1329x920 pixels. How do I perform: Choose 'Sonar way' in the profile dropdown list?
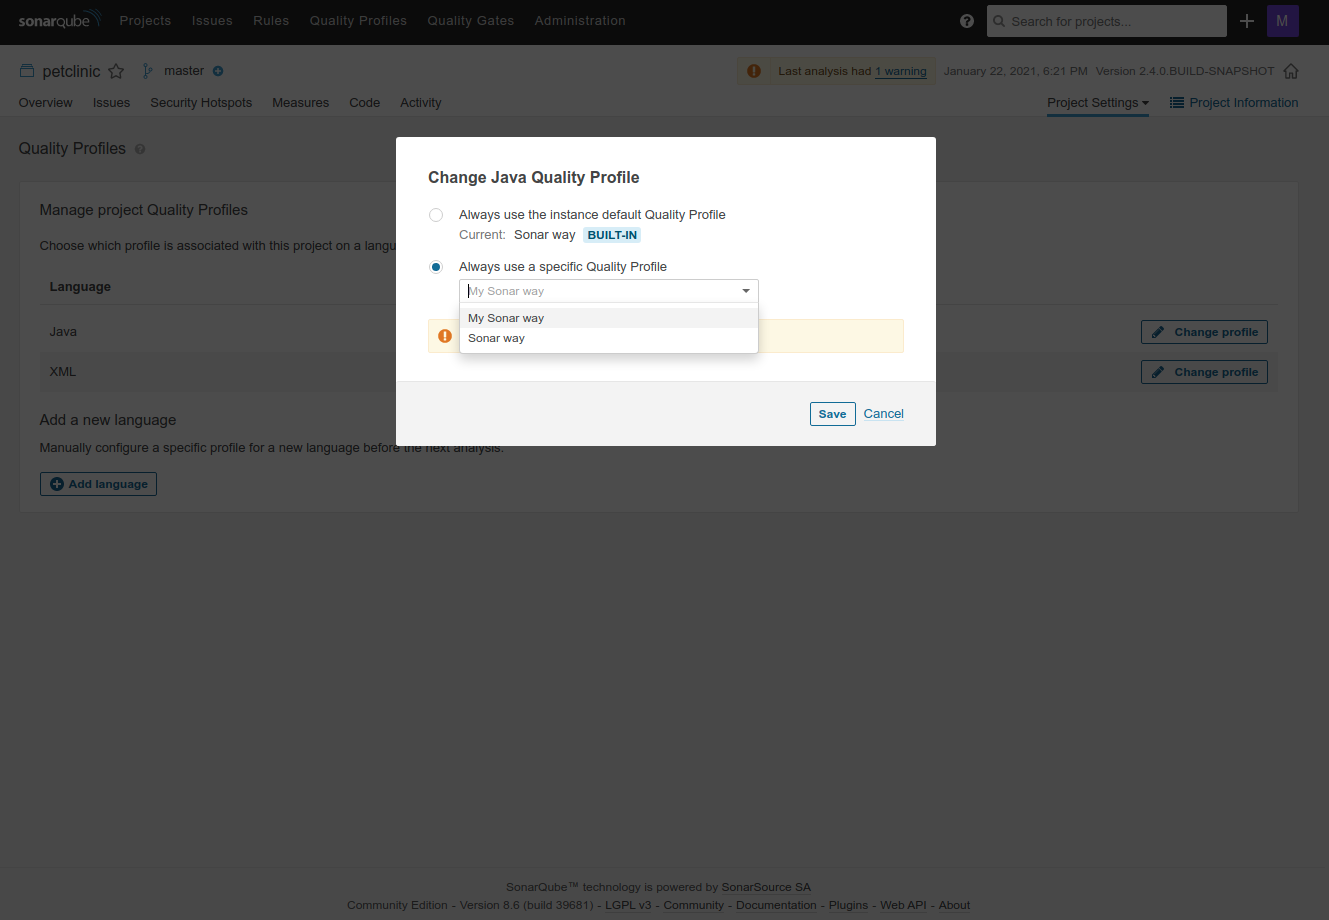click(496, 338)
